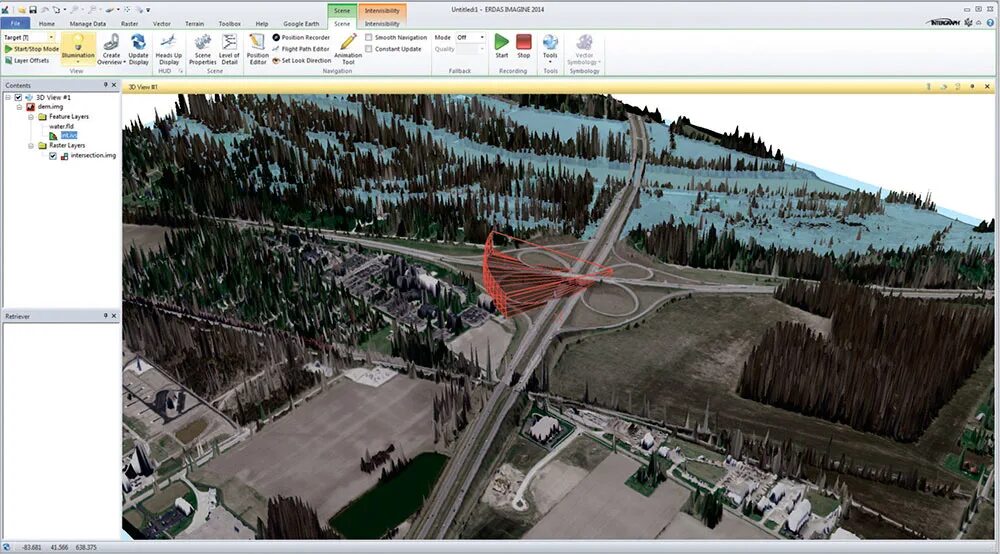Uncheck the 3D View #1 checkbox
The height and width of the screenshot is (554, 1000).
(18, 98)
